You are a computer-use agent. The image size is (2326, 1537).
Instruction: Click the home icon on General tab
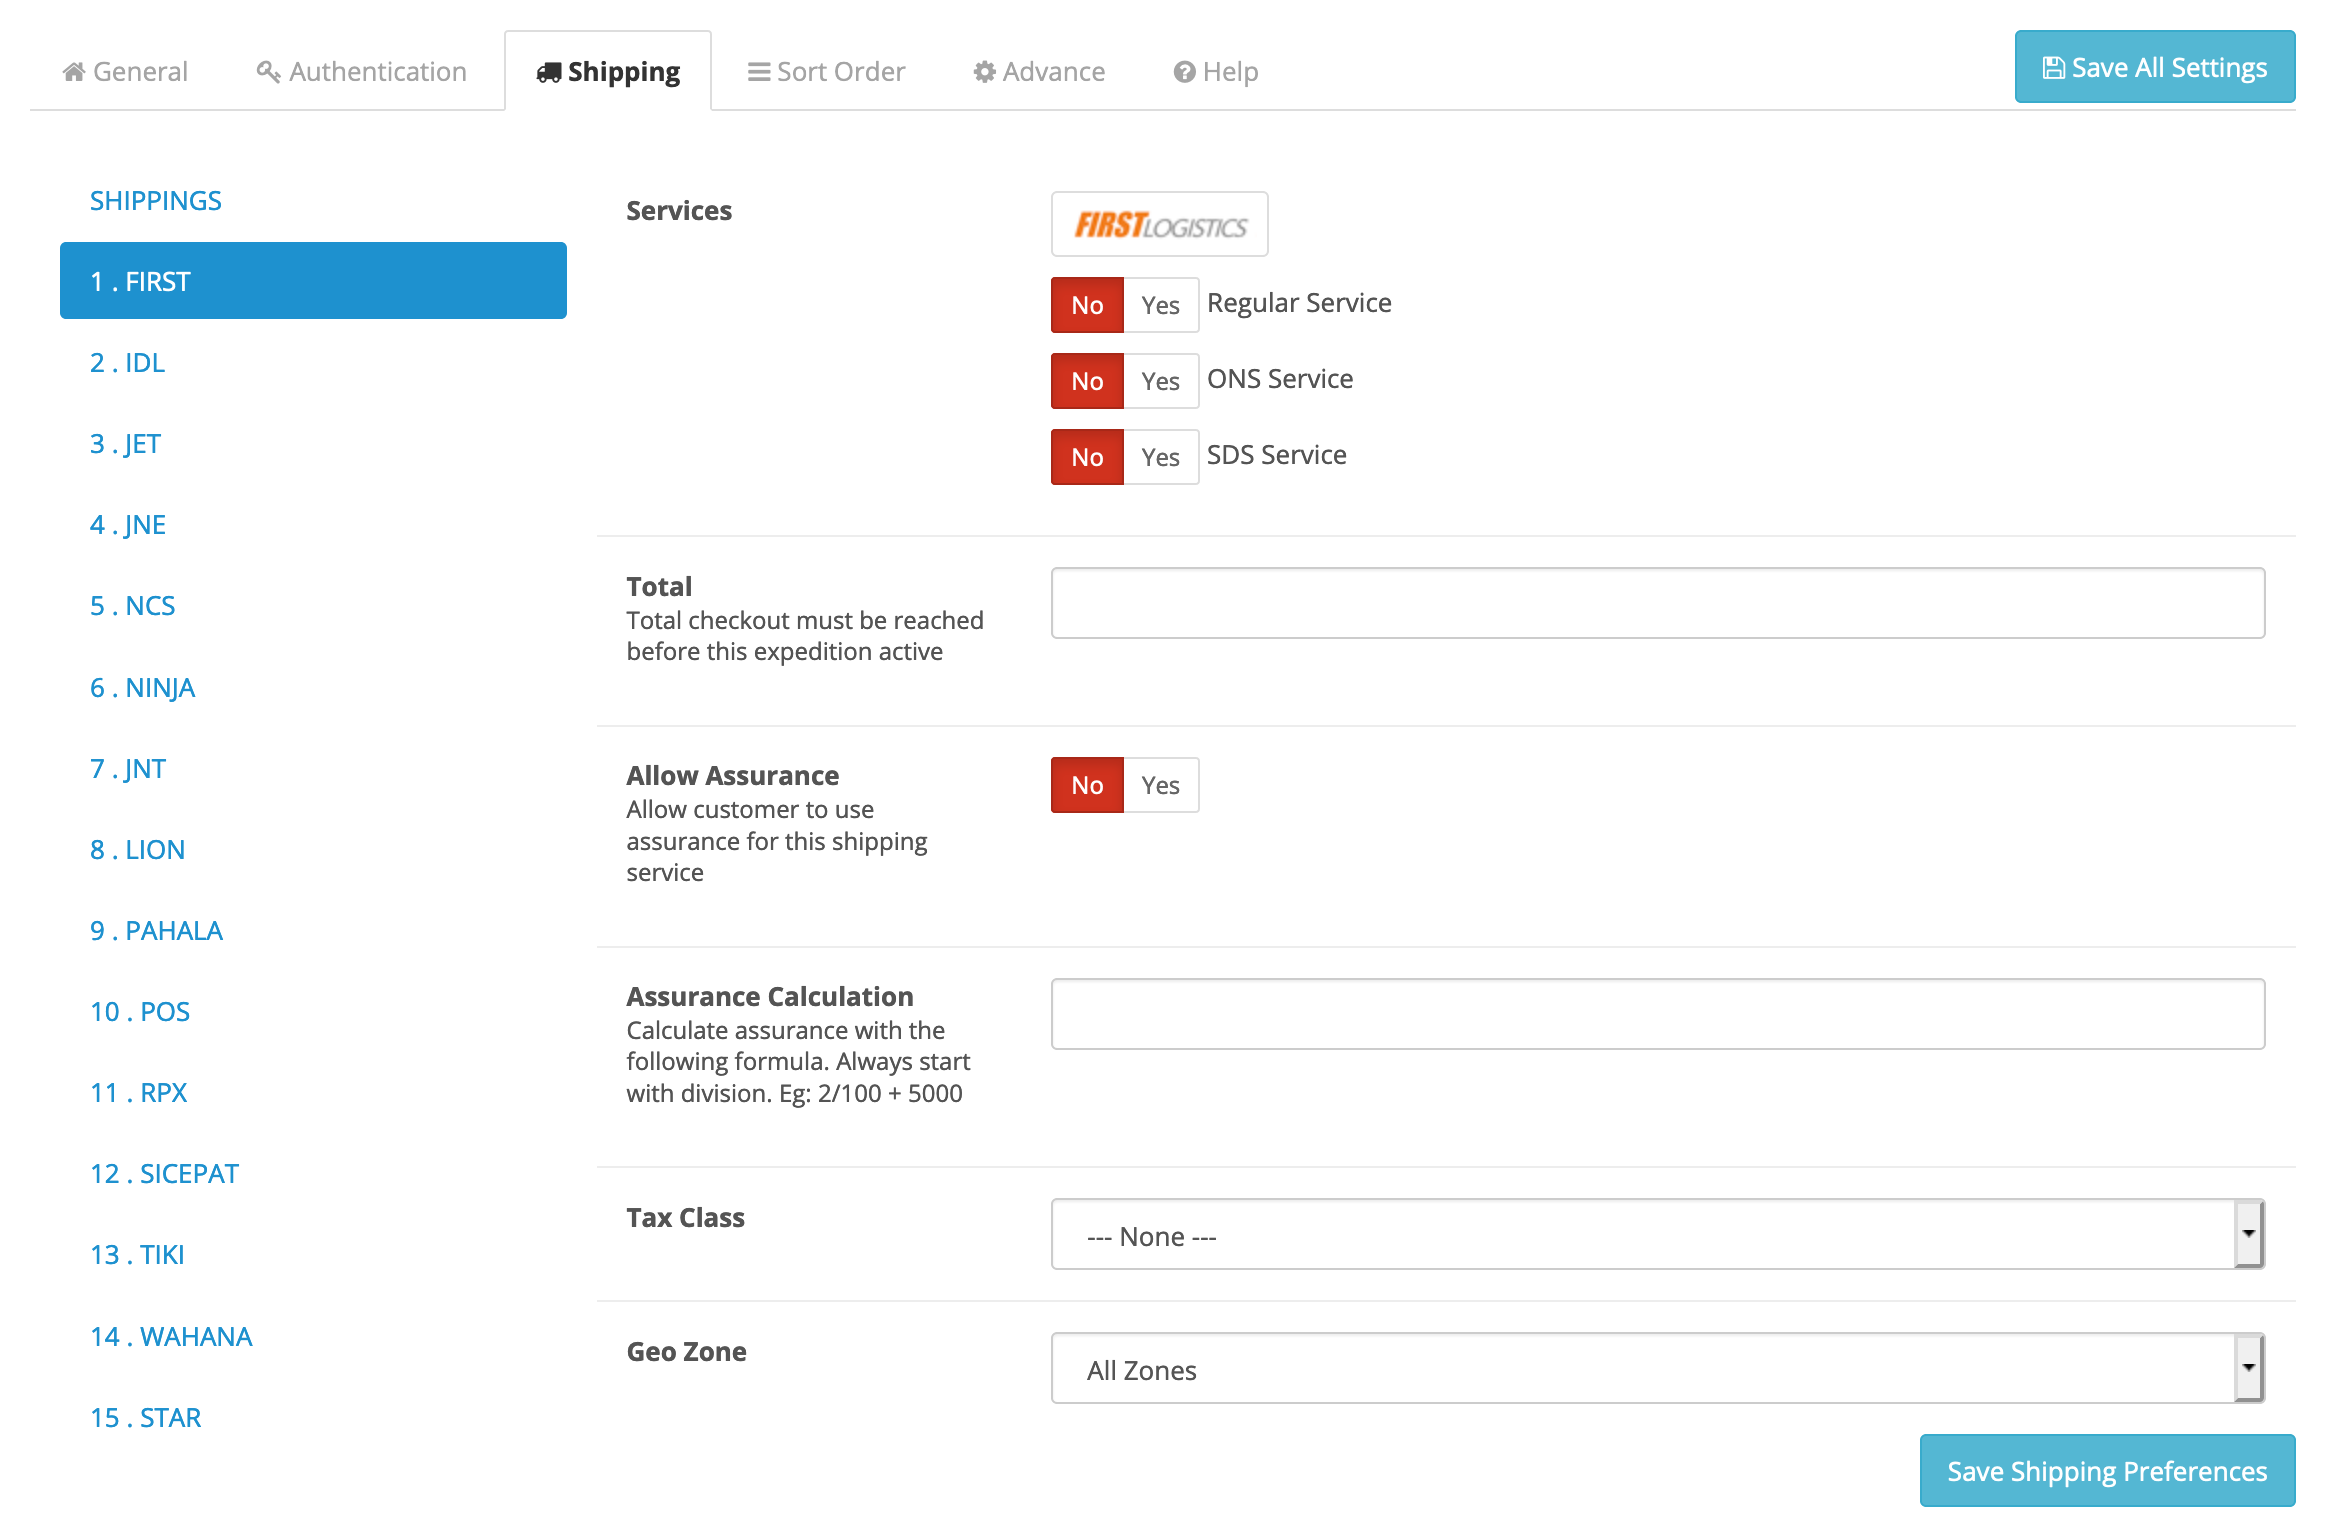73,72
